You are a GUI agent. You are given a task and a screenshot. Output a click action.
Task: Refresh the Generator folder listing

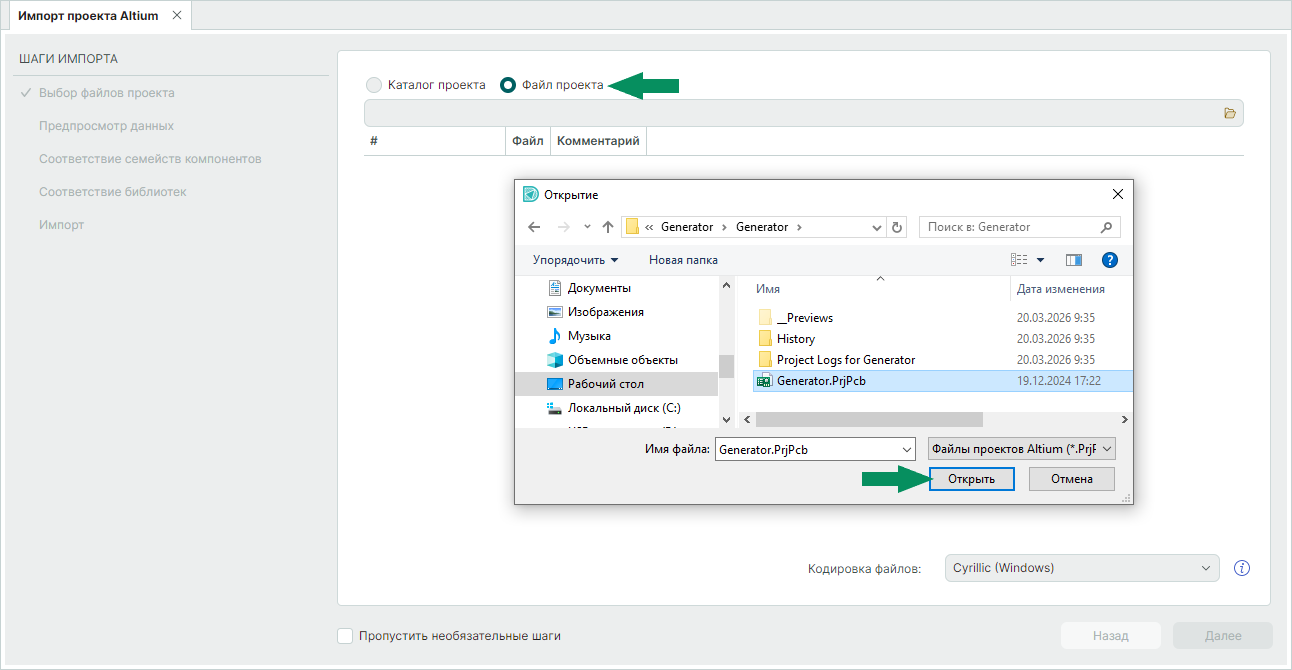pos(897,227)
